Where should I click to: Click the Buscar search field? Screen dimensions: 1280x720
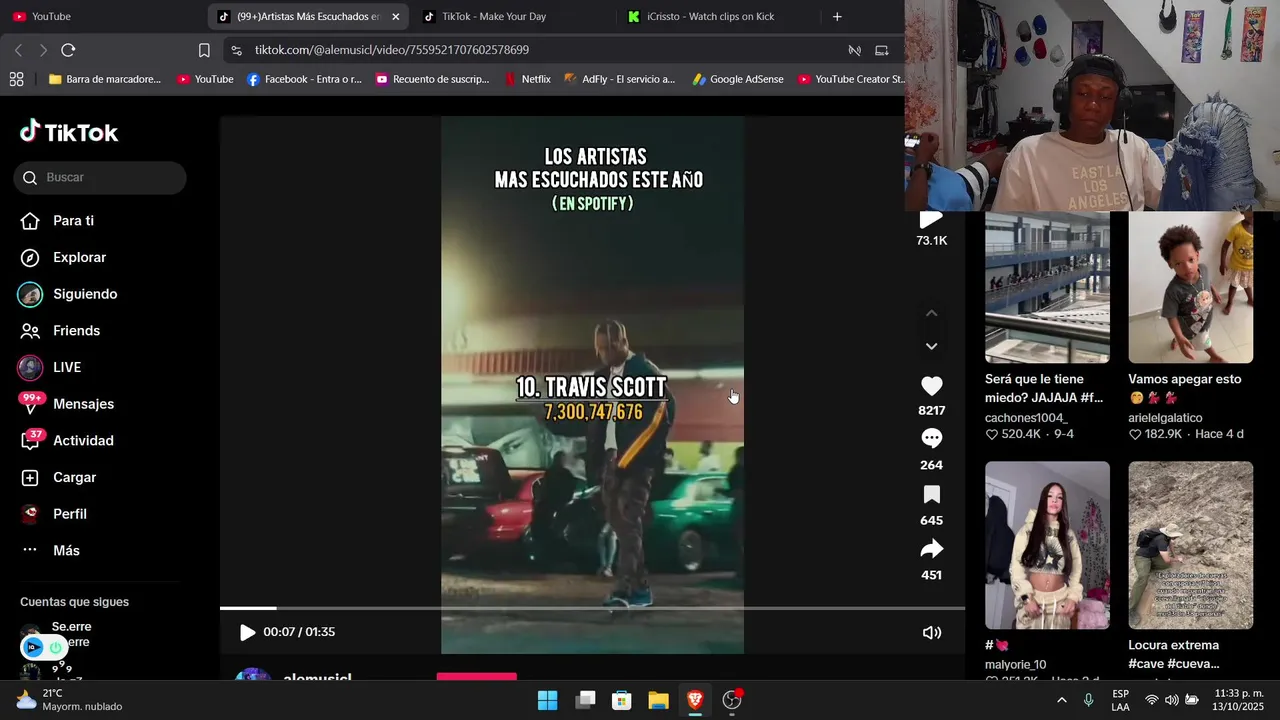[x=100, y=177]
